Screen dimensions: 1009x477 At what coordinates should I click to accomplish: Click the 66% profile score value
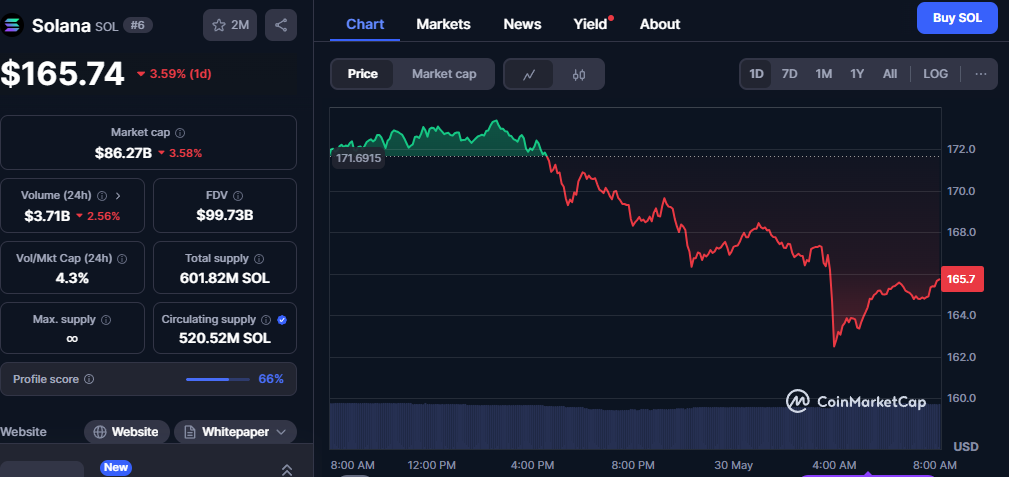point(271,379)
